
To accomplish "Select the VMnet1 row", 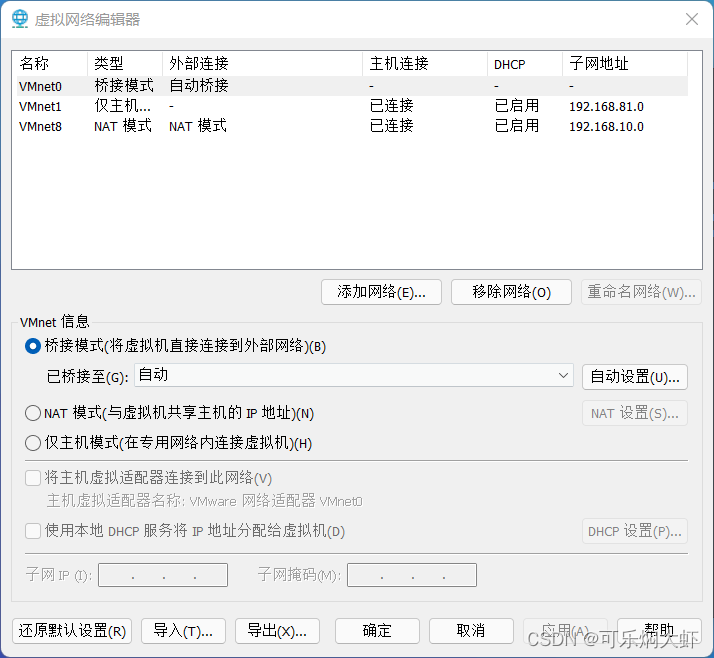I will pos(352,106).
